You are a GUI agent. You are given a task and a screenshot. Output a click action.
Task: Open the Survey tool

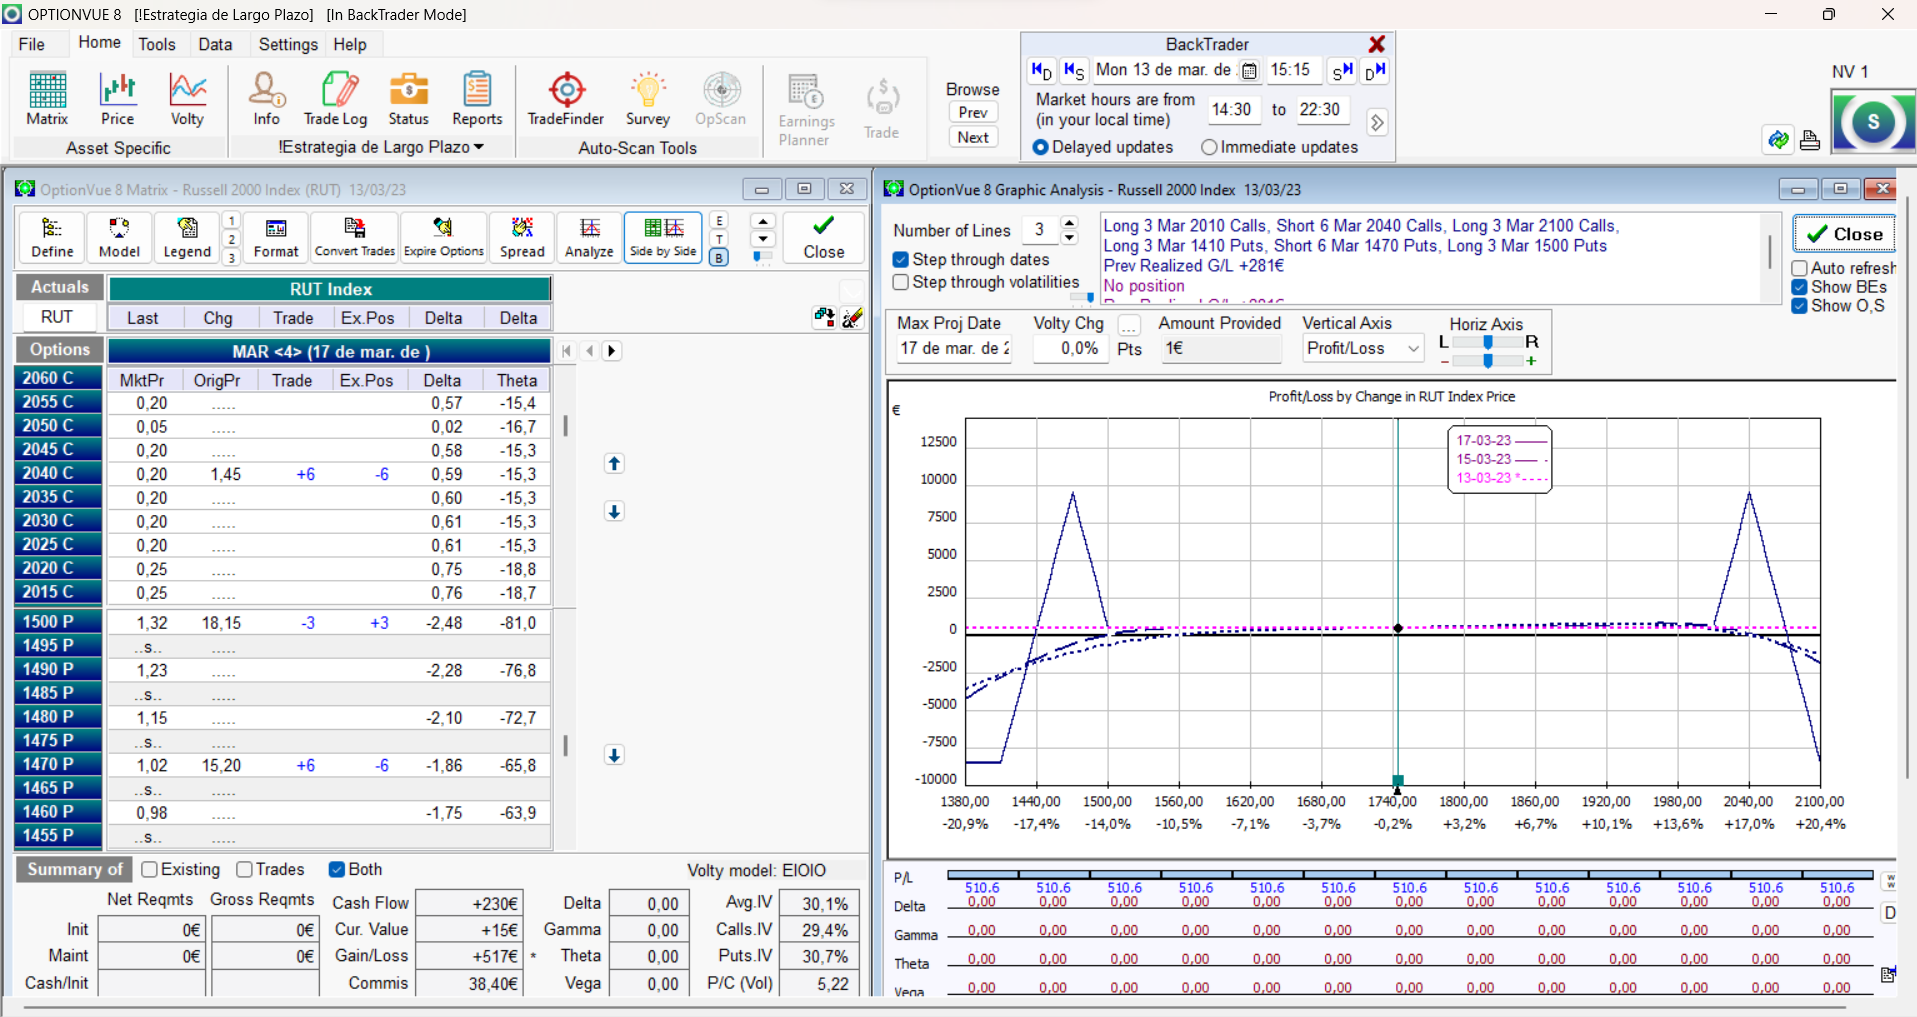pyautogui.click(x=648, y=98)
